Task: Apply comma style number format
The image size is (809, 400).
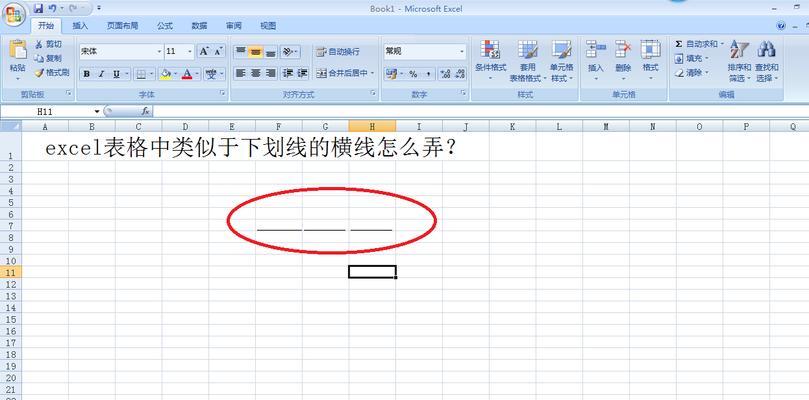Action: 428,74
